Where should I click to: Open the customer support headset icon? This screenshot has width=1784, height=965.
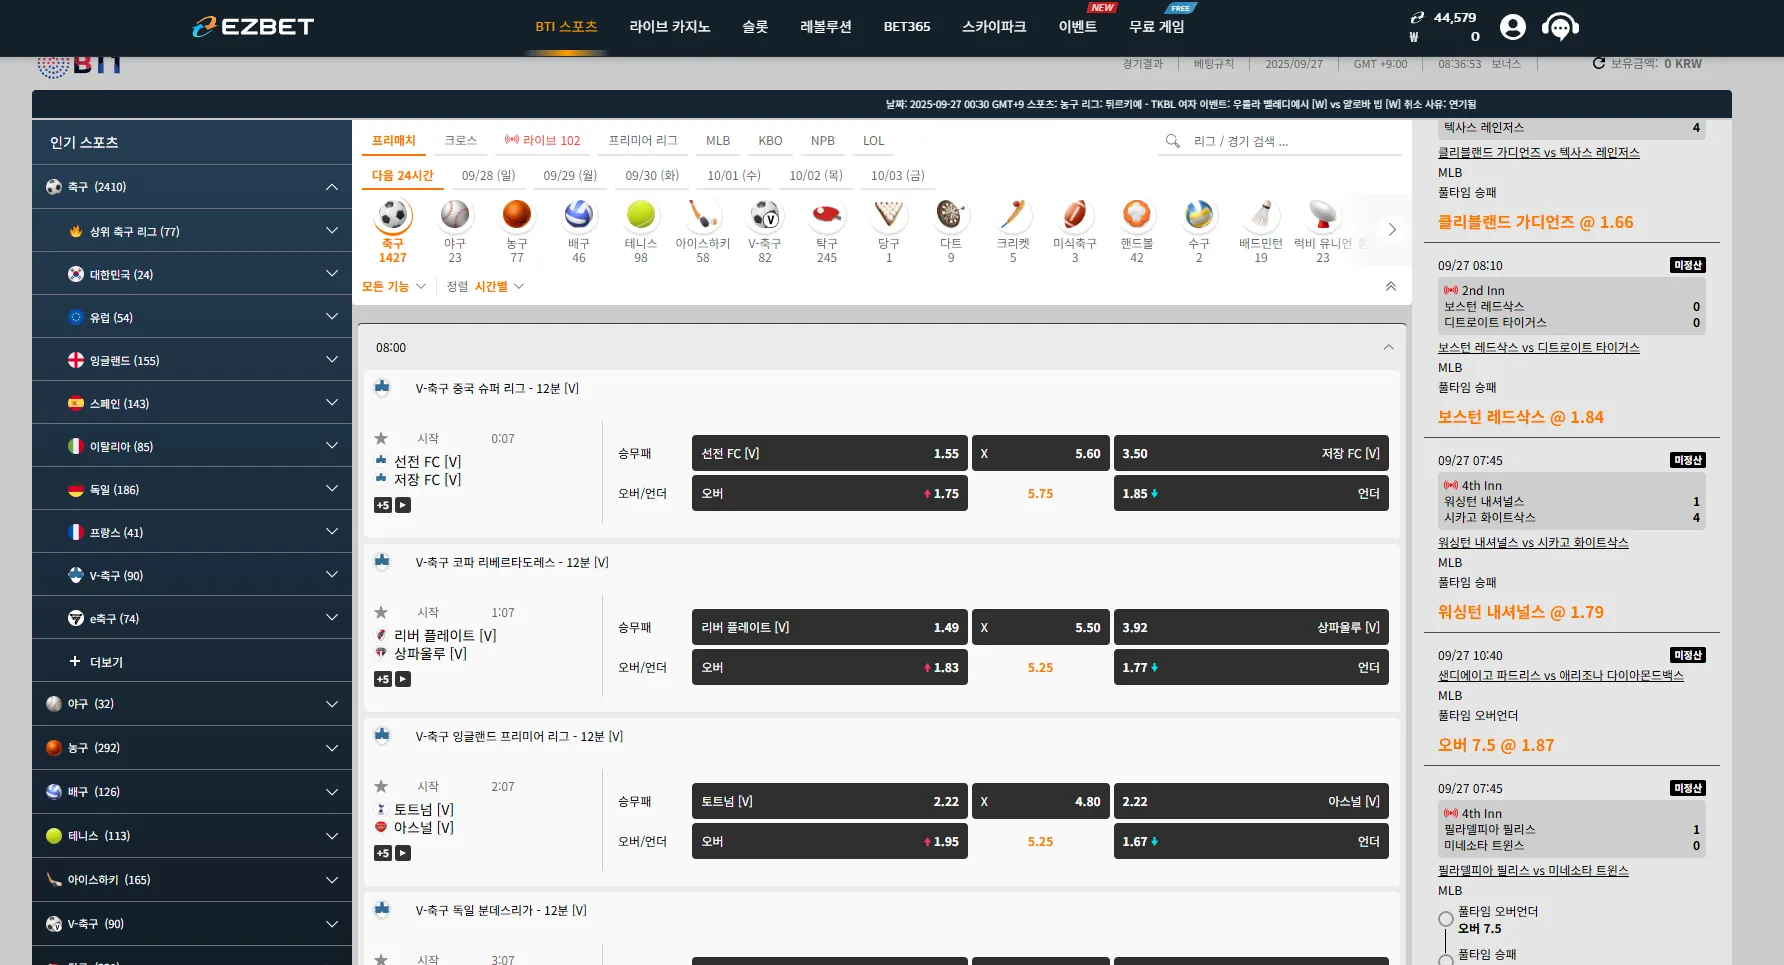[1560, 27]
